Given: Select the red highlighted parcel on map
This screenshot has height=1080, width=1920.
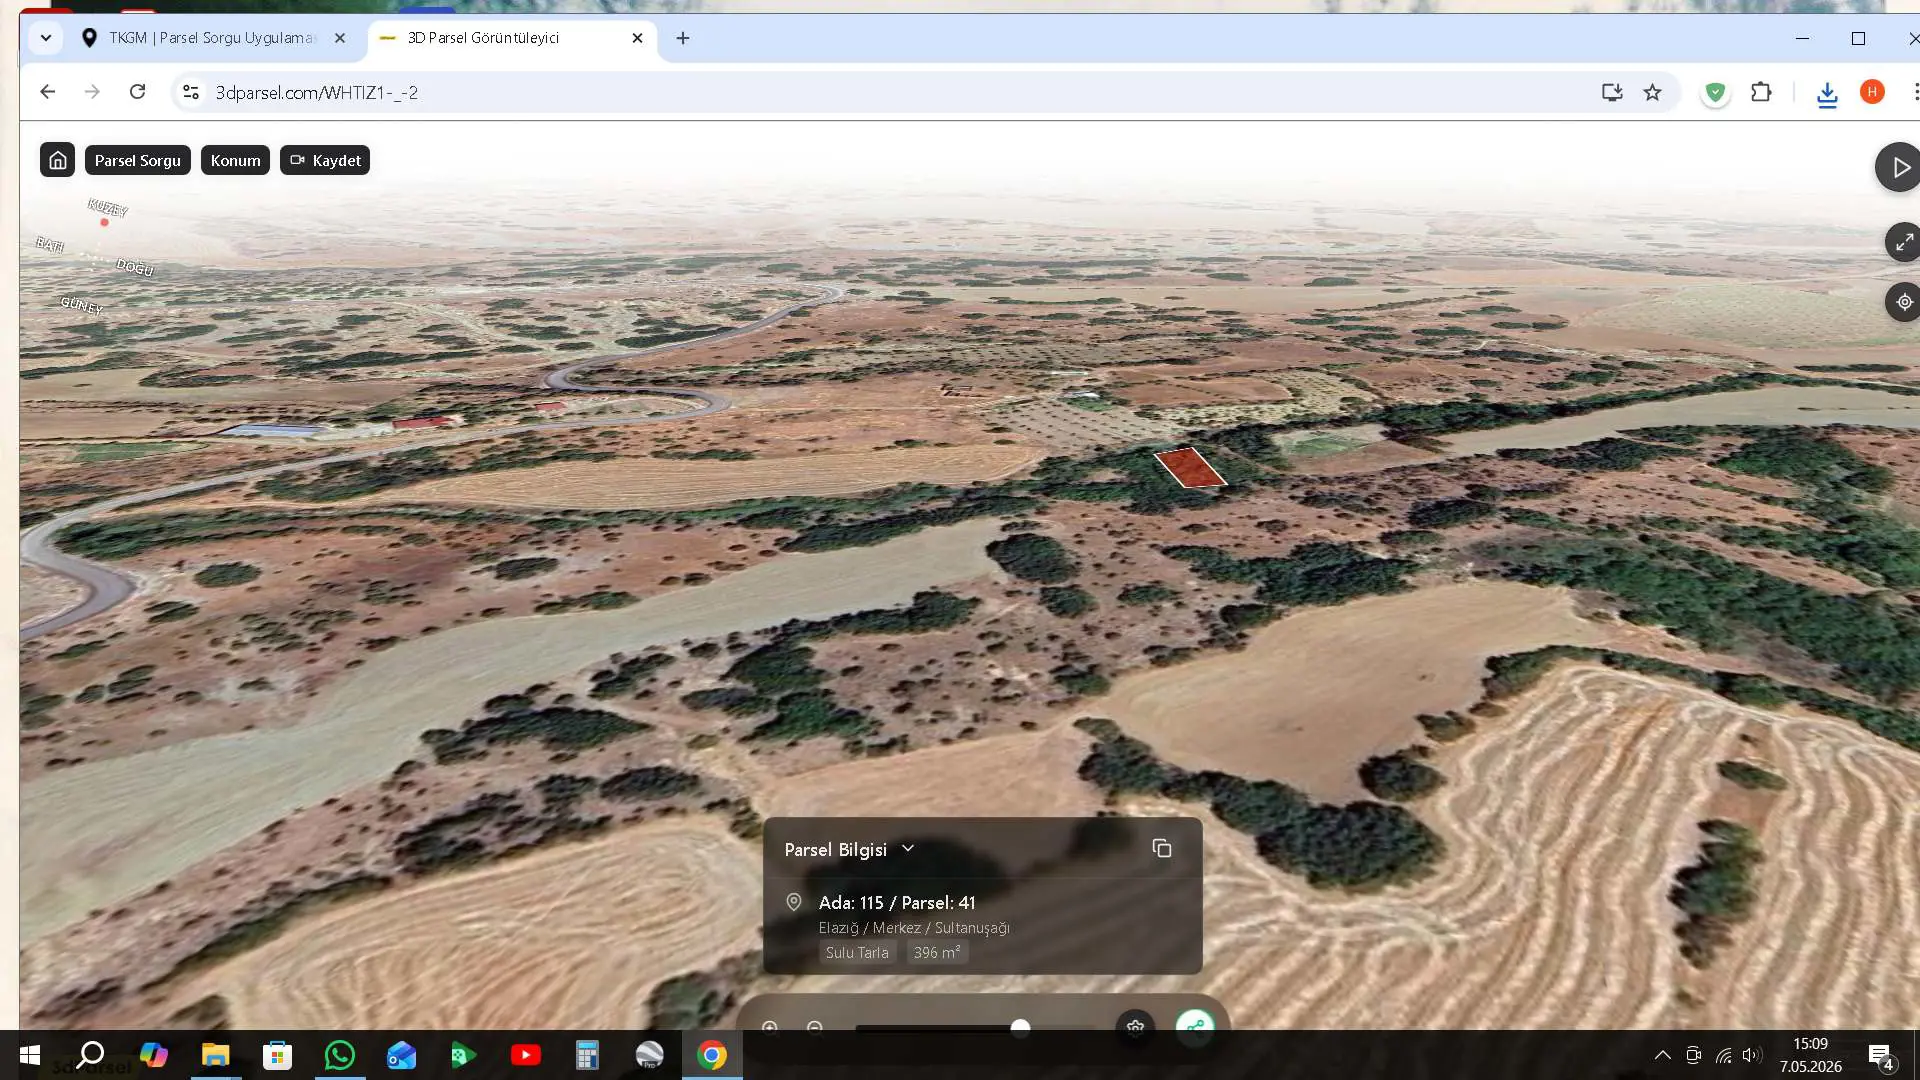Looking at the screenshot, I should click(x=1190, y=468).
